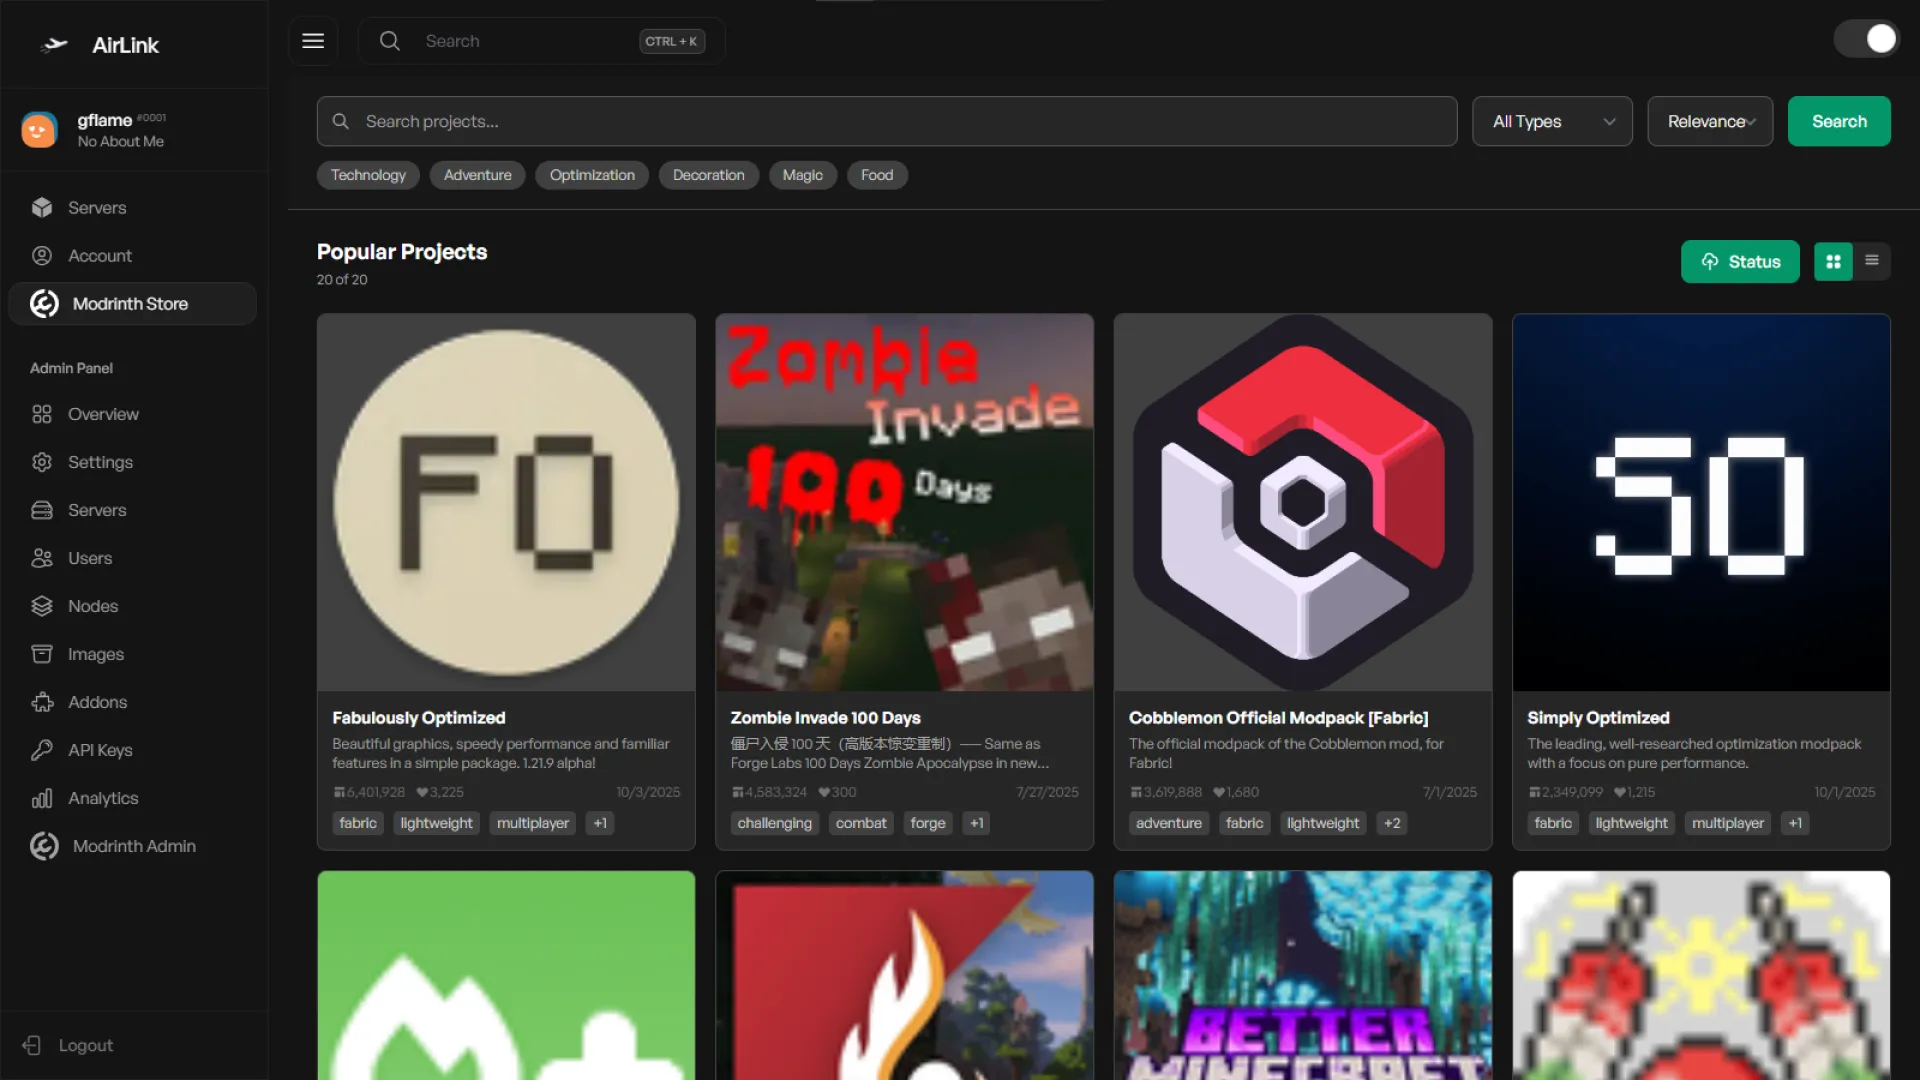
Task: Open Modrinth Admin from sidebar
Action: point(133,846)
